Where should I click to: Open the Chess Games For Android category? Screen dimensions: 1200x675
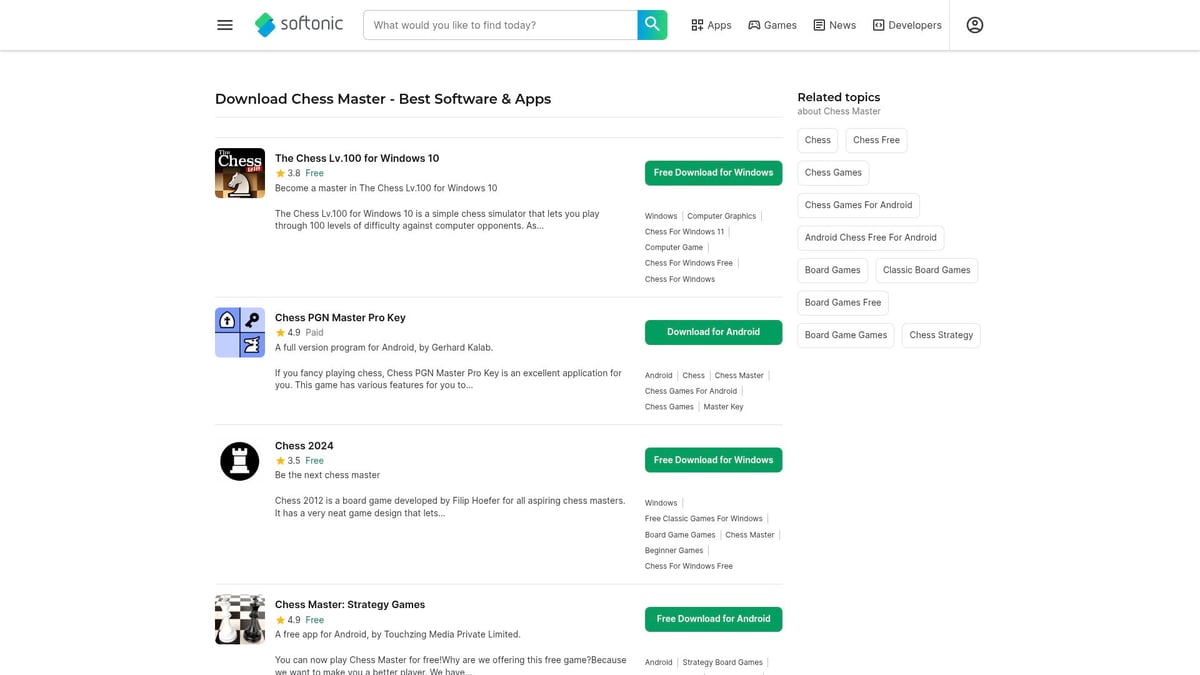tap(858, 205)
